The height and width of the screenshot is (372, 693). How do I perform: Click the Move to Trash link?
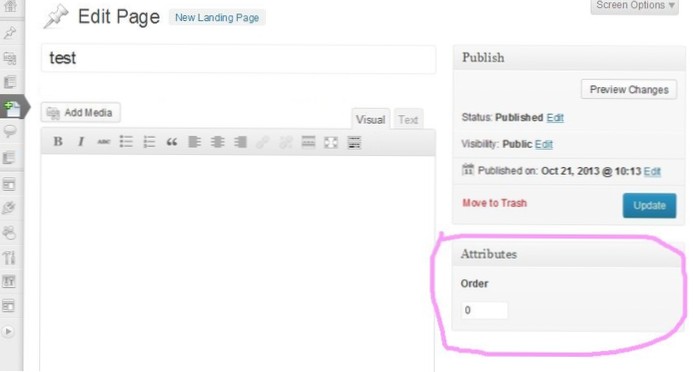pos(495,203)
